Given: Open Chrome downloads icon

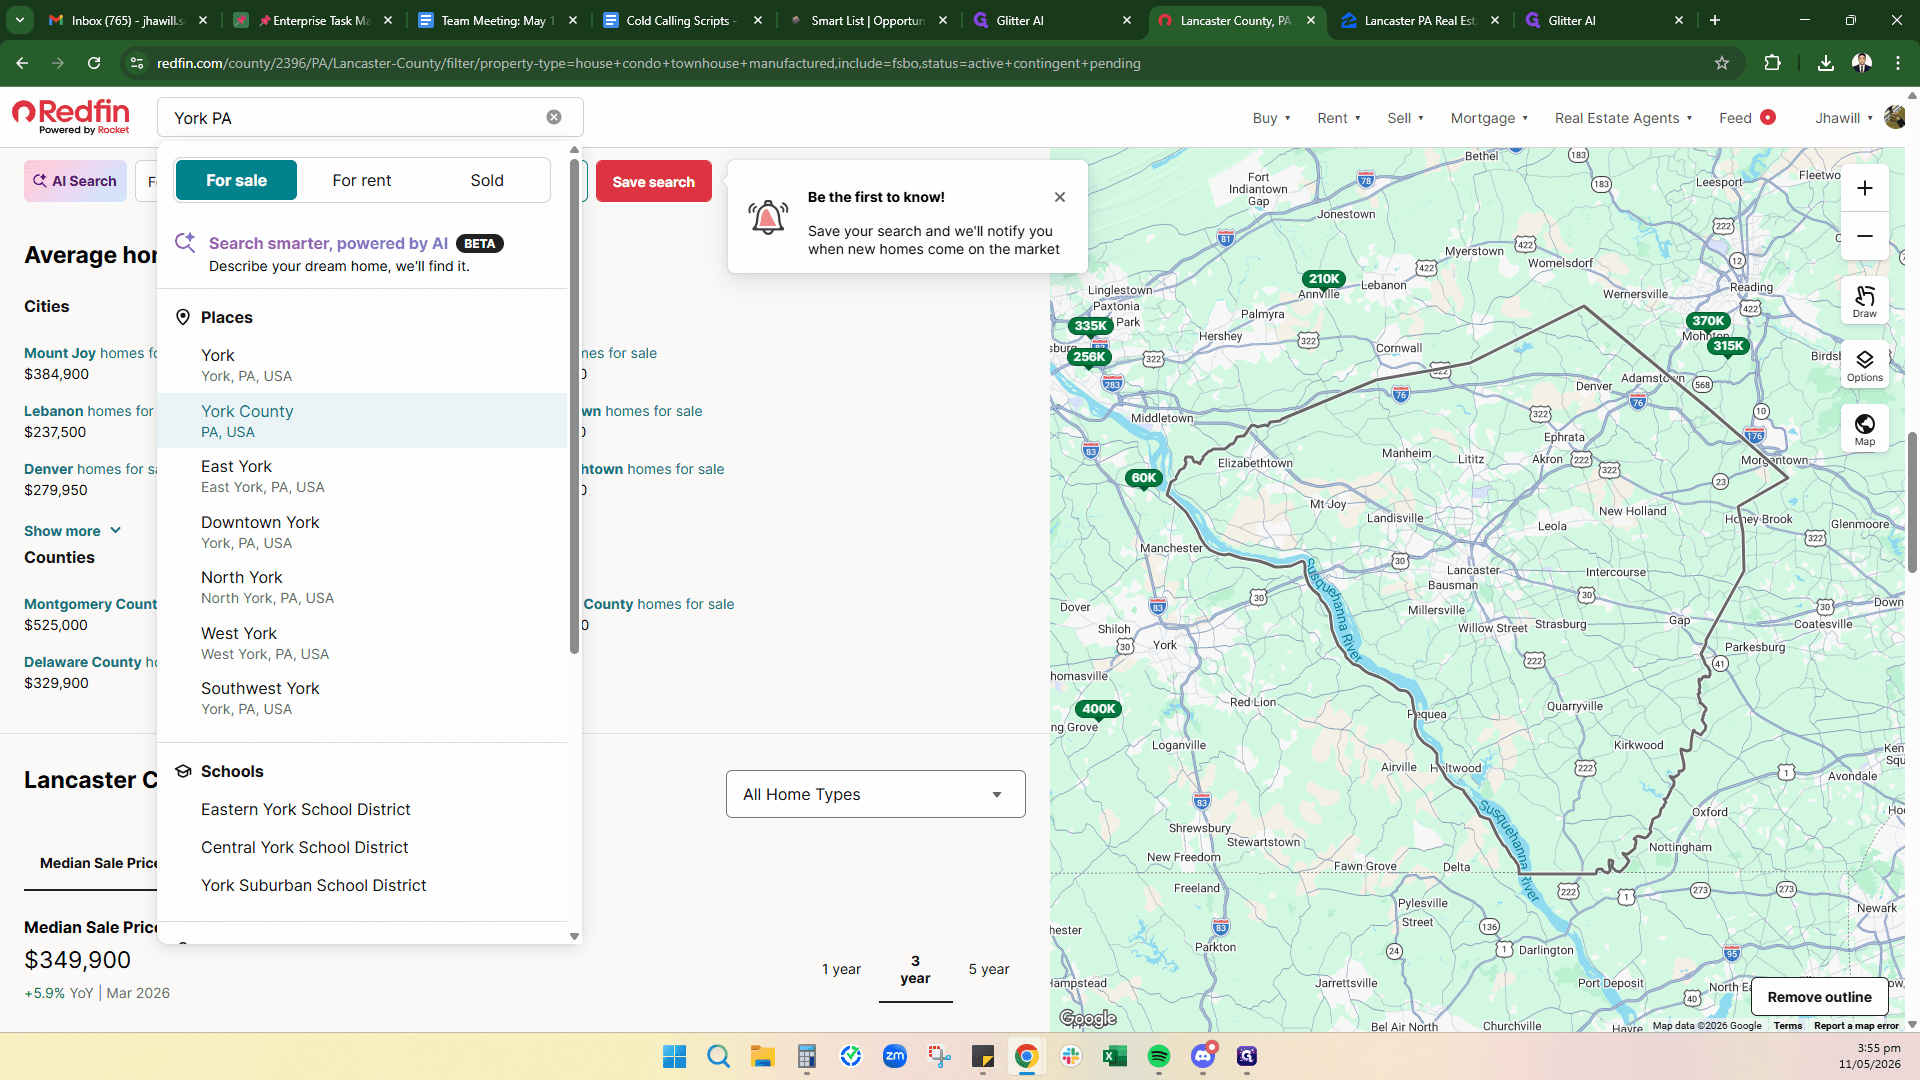Looking at the screenshot, I should [x=1826, y=63].
